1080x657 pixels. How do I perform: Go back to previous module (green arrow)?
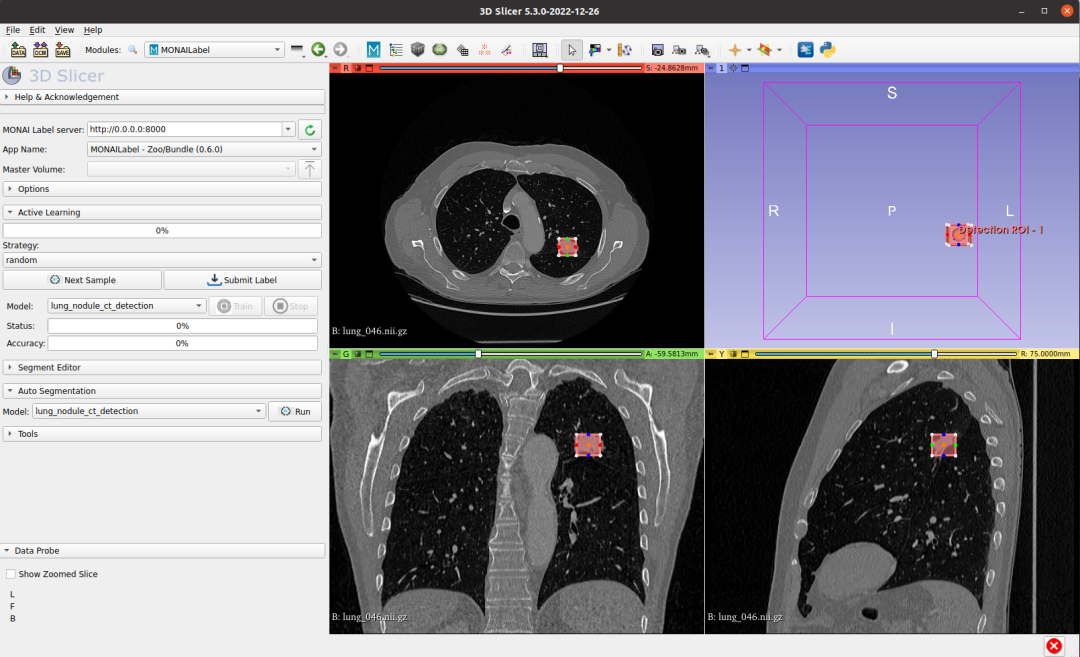pyautogui.click(x=318, y=49)
